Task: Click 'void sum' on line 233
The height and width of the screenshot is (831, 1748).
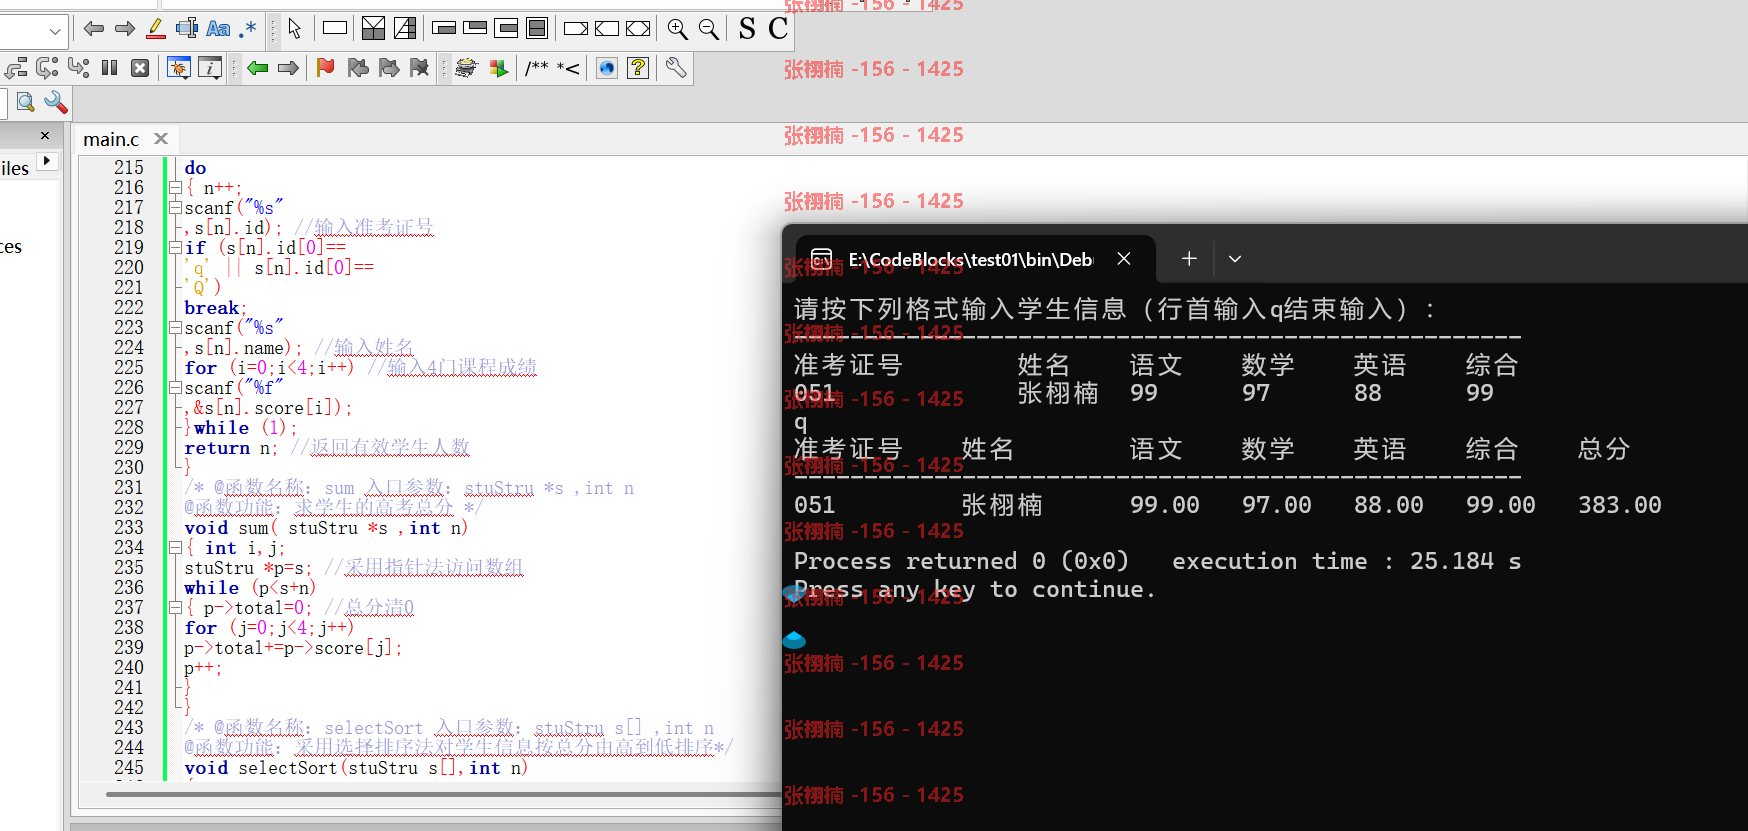Action: coord(226,528)
